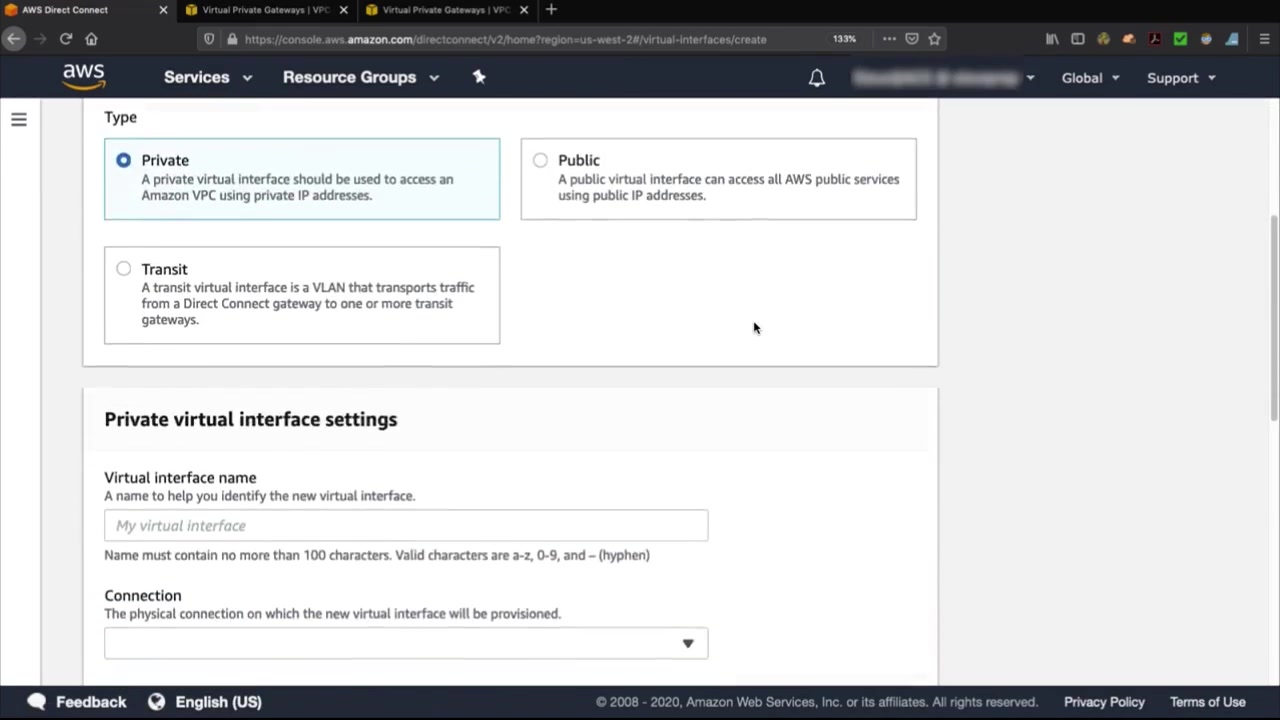Focus the Virtual interface name field
This screenshot has width=1280, height=720.
pyautogui.click(x=406, y=525)
